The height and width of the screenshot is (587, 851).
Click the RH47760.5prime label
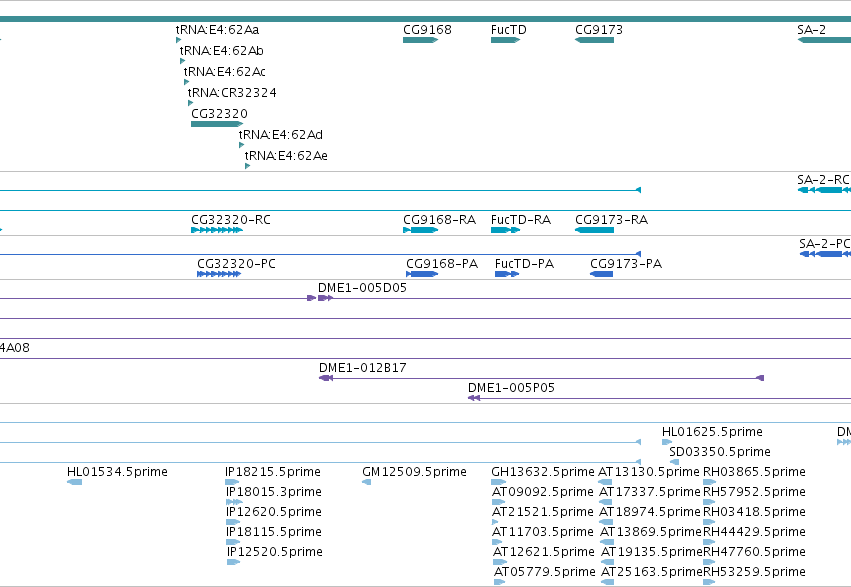pos(754,552)
